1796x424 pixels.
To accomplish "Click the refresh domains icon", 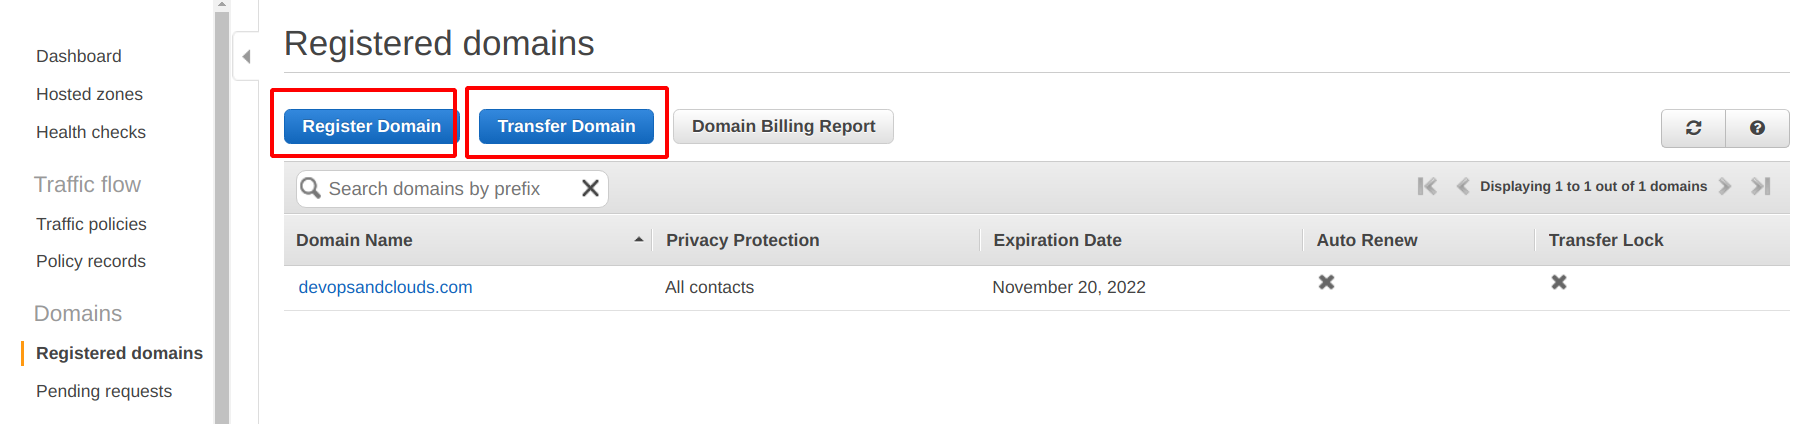I will point(1693,128).
